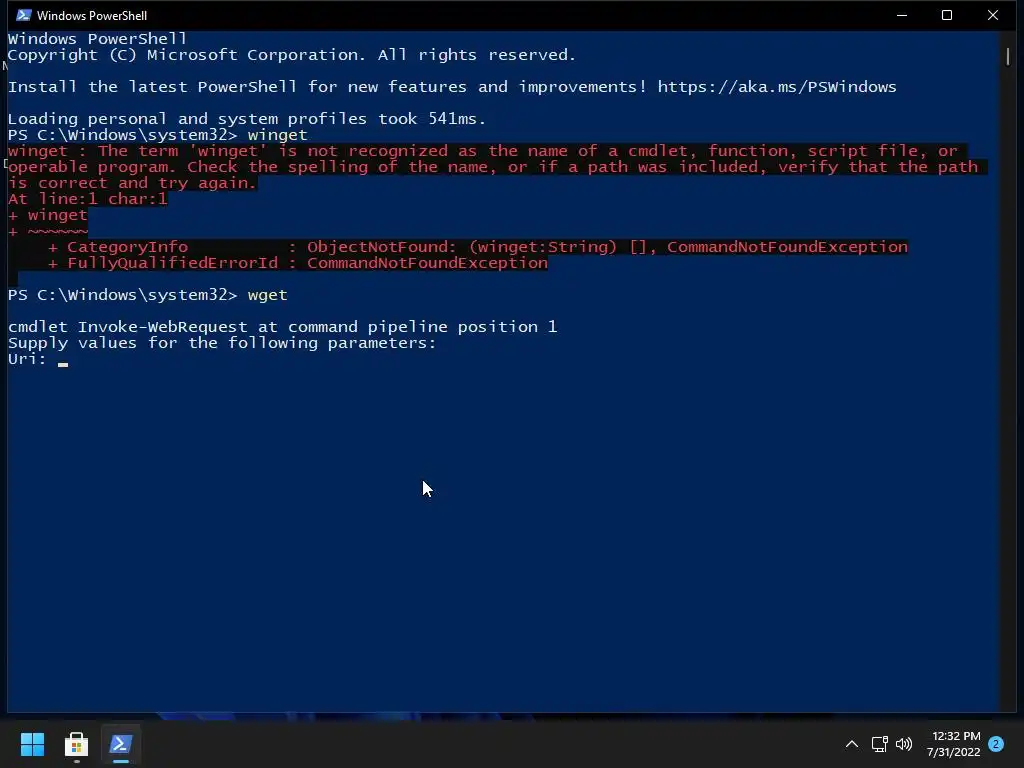Image resolution: width=1024 pixels, height=768 pixels.
Task: Minimize the Windows PowerShell window
Action: [x=902, y=15]
